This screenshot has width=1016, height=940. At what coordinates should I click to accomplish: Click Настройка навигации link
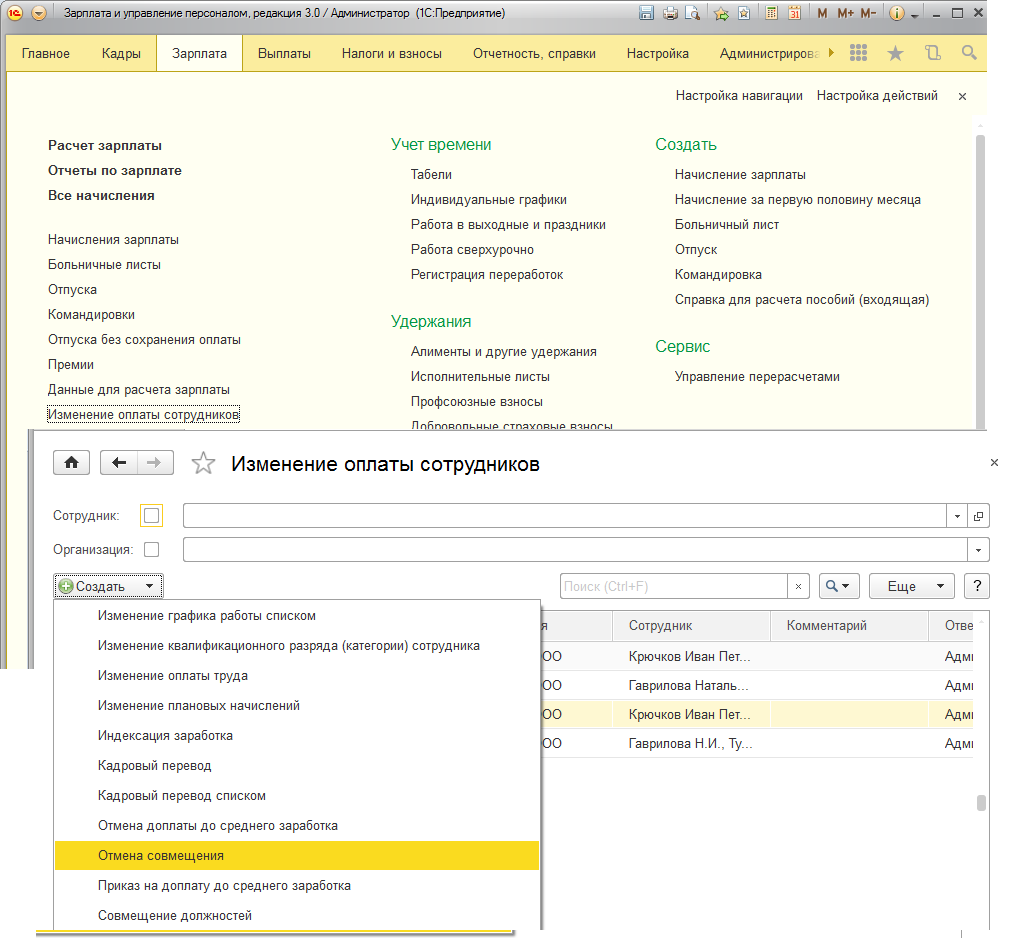click(x=739, y=96)
